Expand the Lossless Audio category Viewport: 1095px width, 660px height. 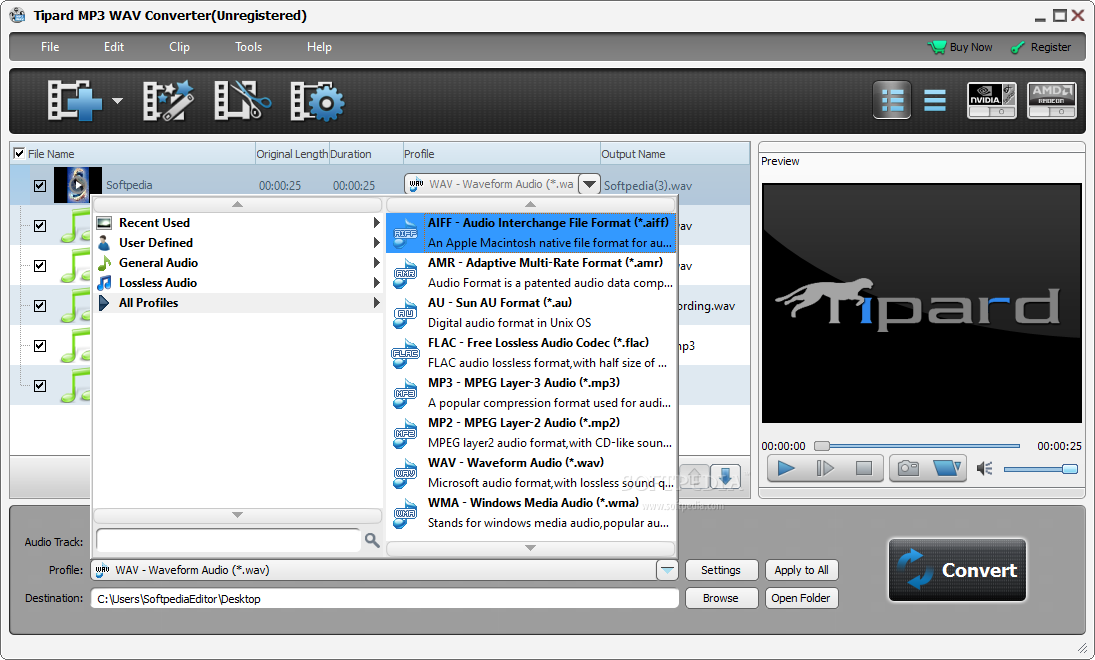(237, 283)
